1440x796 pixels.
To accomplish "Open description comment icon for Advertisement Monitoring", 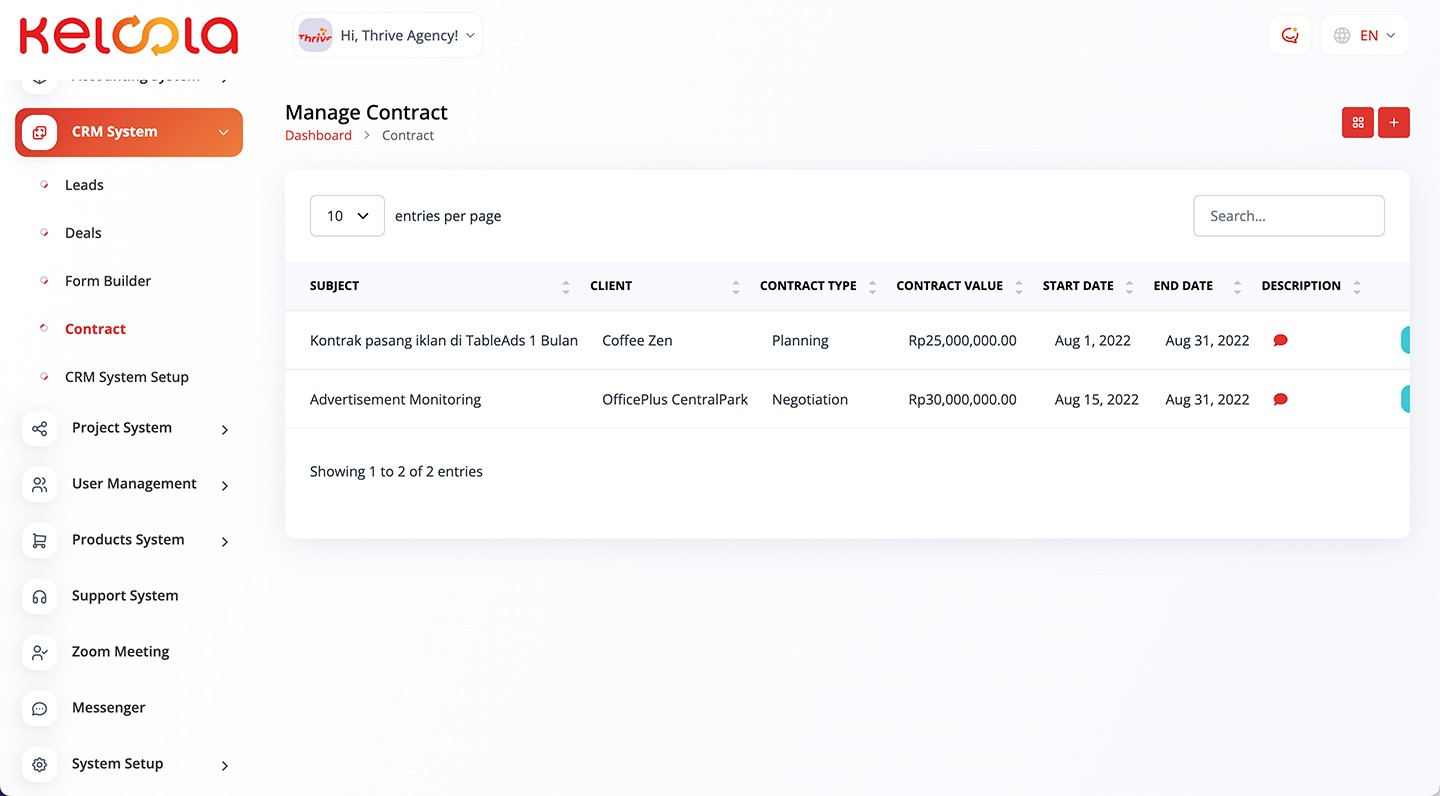I will 1280,399.
